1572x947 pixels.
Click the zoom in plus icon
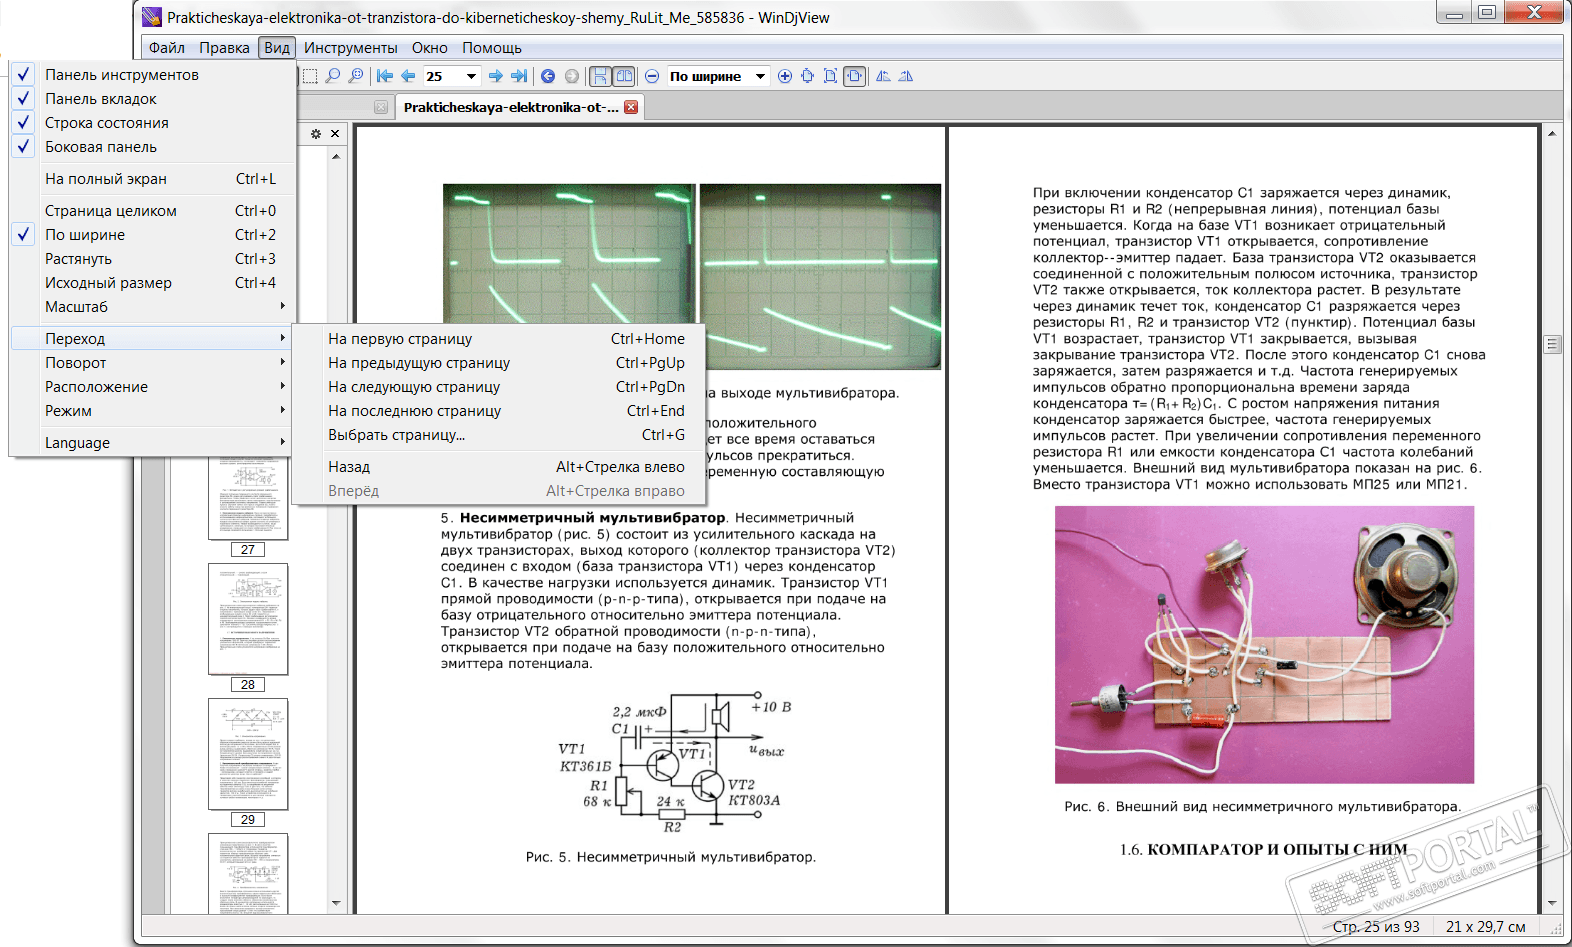click(x=785, y=76)
